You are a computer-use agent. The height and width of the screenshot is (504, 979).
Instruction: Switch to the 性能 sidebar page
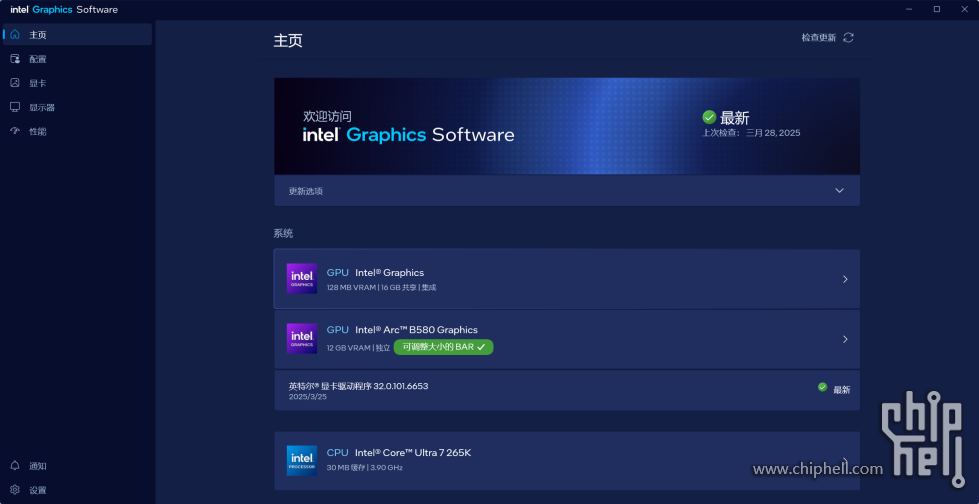pyautogui.click(x=77, y=132)
